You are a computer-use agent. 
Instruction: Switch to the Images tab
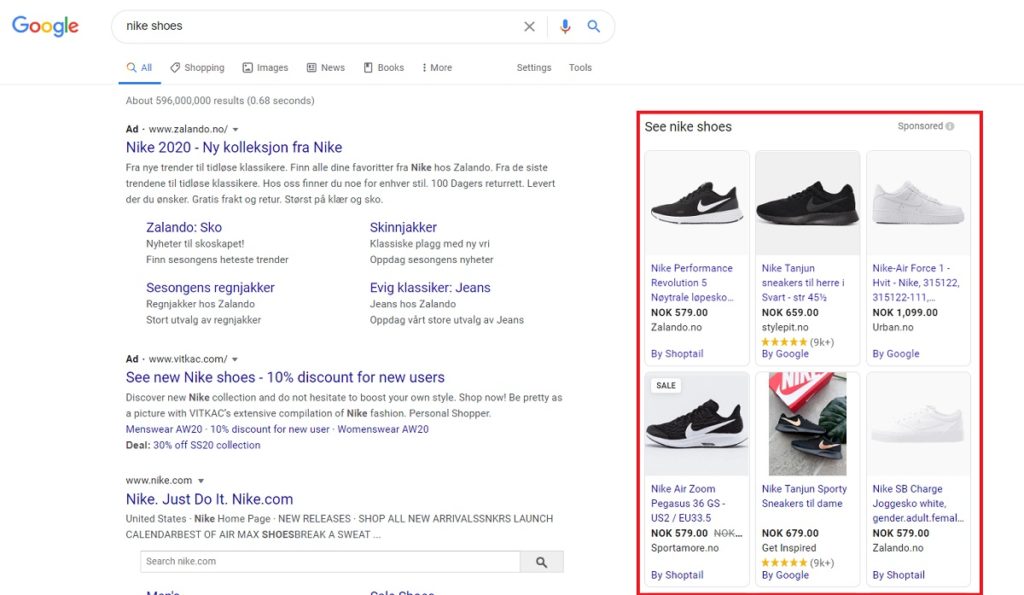click(x=264, y=67)
